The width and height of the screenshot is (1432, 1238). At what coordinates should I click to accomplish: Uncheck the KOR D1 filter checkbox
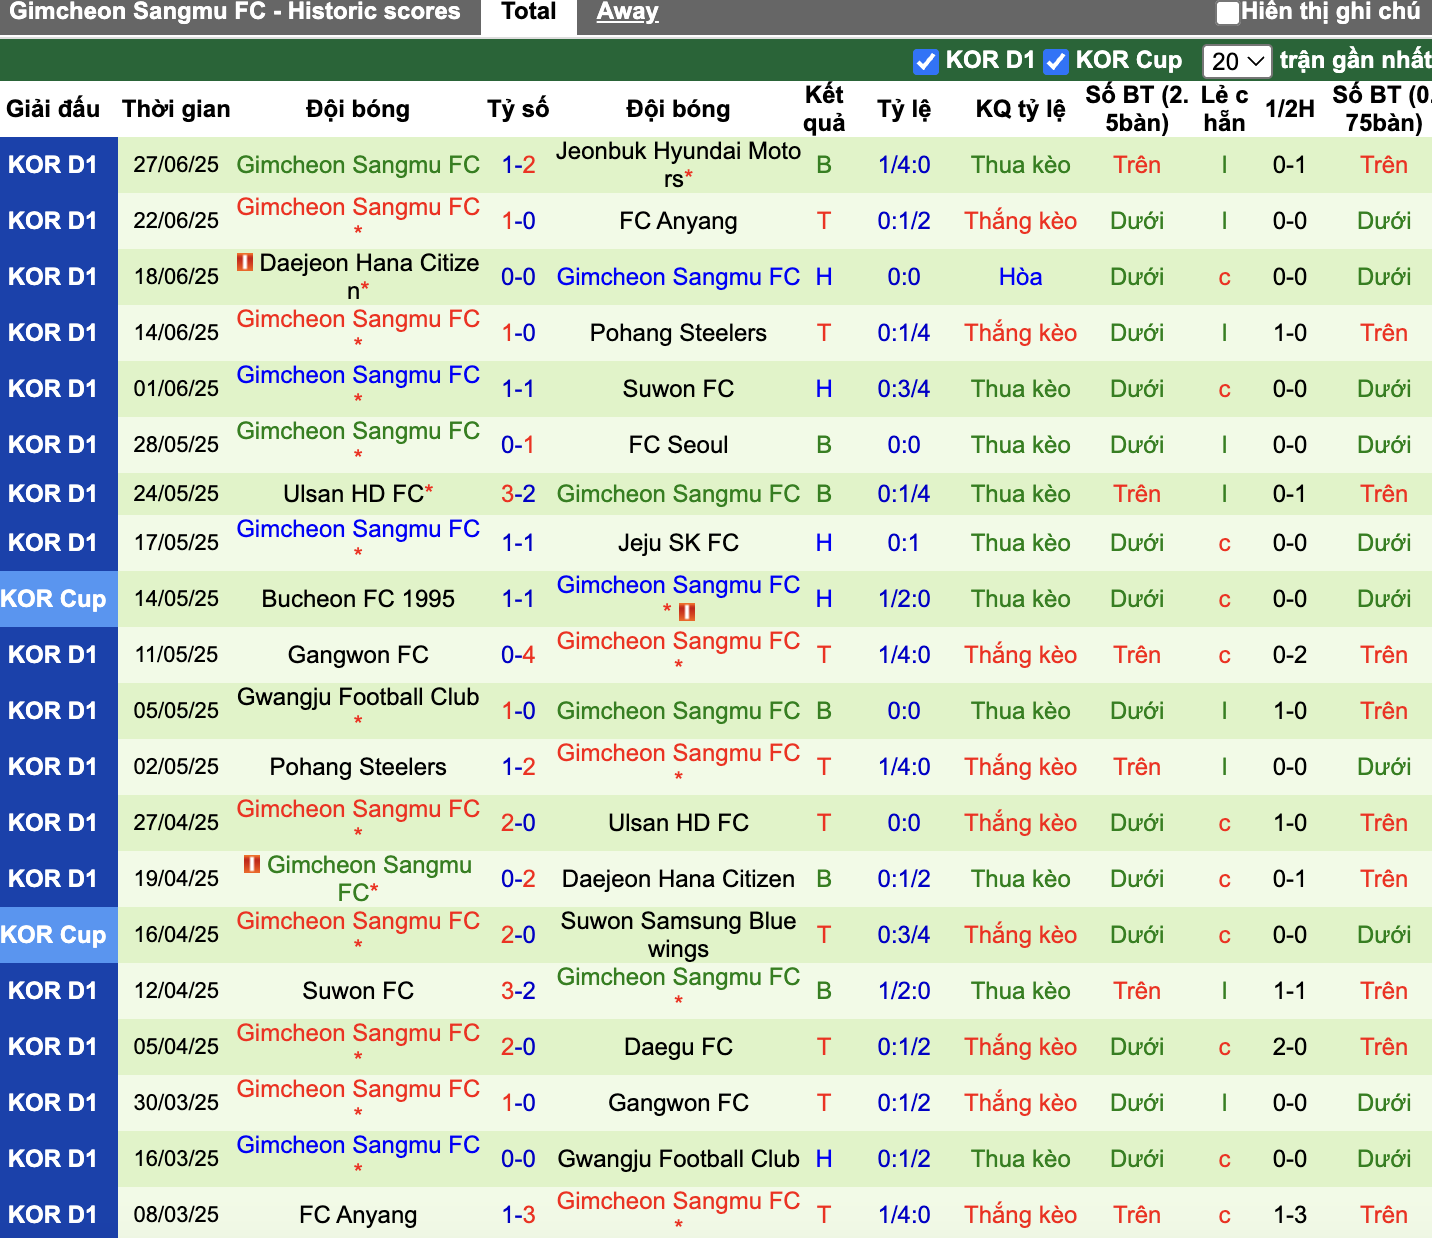point(925,61)
